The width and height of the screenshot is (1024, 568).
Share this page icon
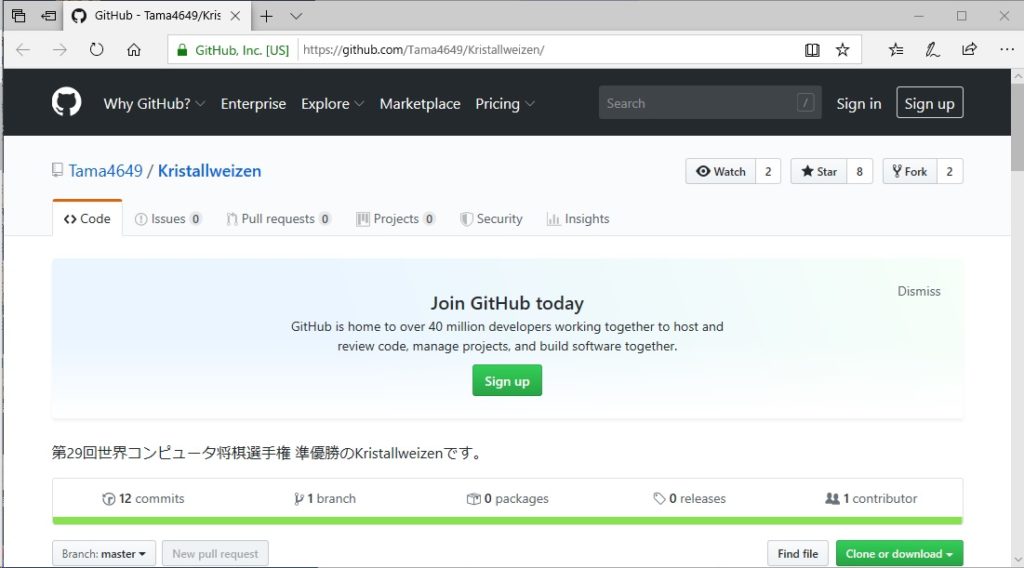click(x=969, y=50)
